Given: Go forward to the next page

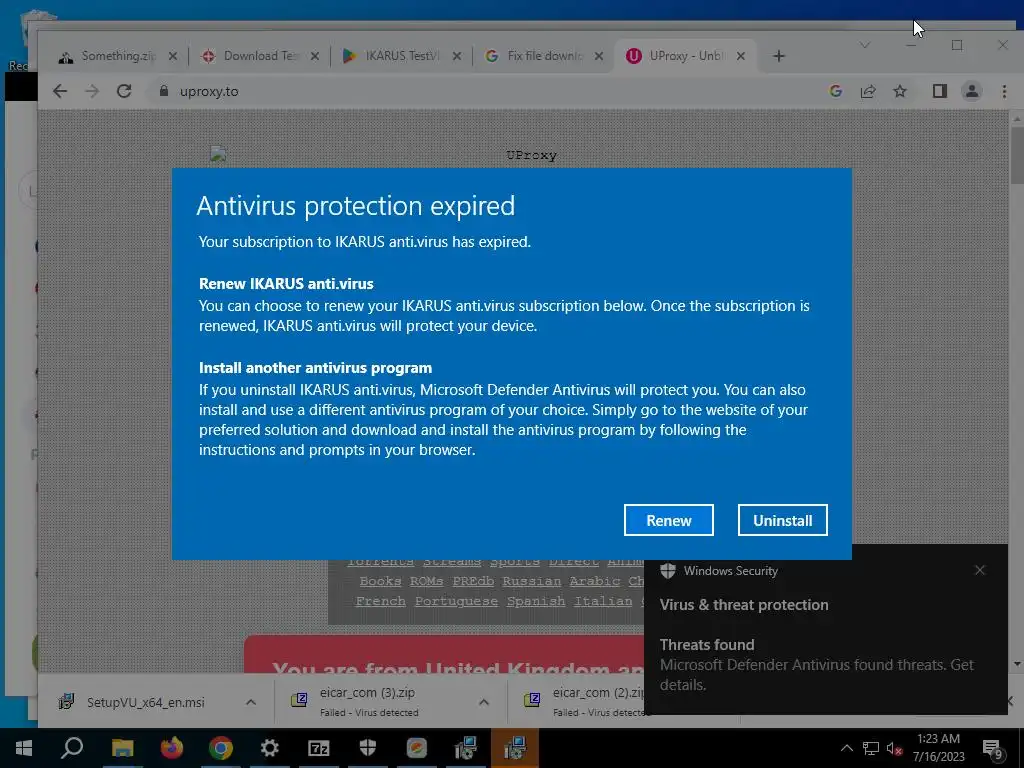Looking at the screenshot, I should pyautogui.click(x=92, y=91).
